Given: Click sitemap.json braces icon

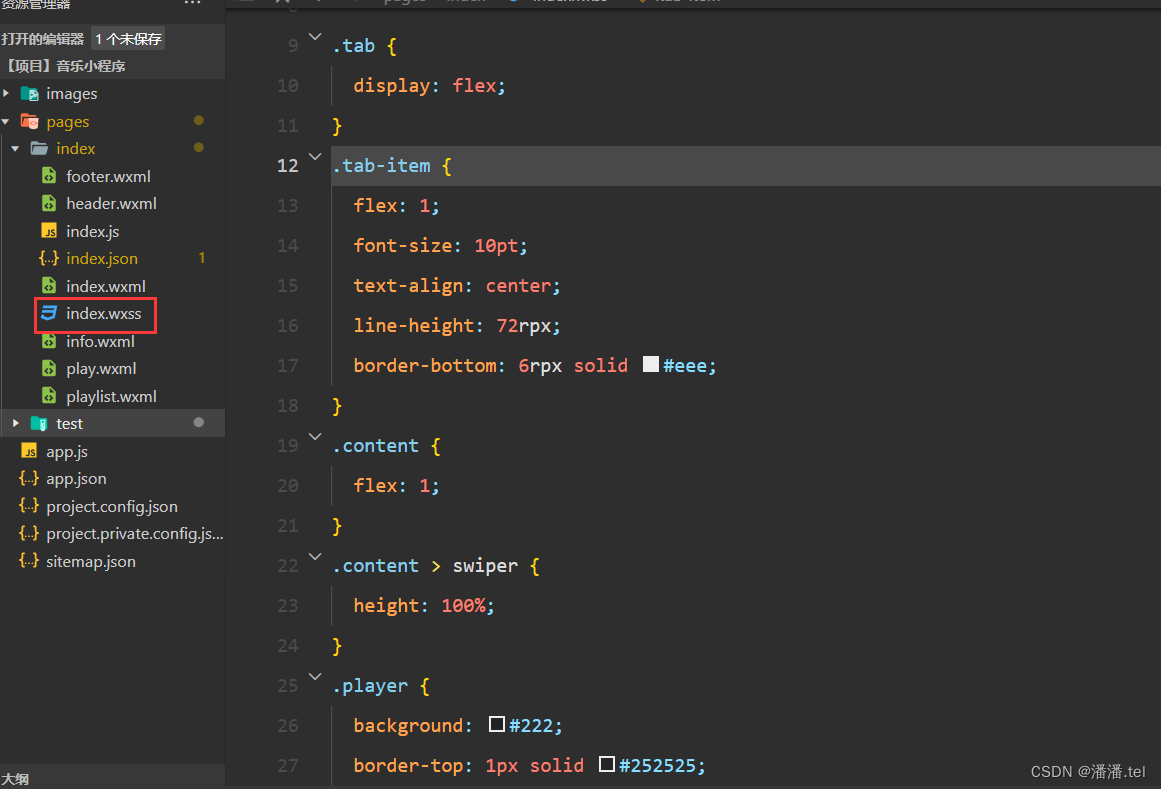Looking at the screenshot, I should click(29, 560).
